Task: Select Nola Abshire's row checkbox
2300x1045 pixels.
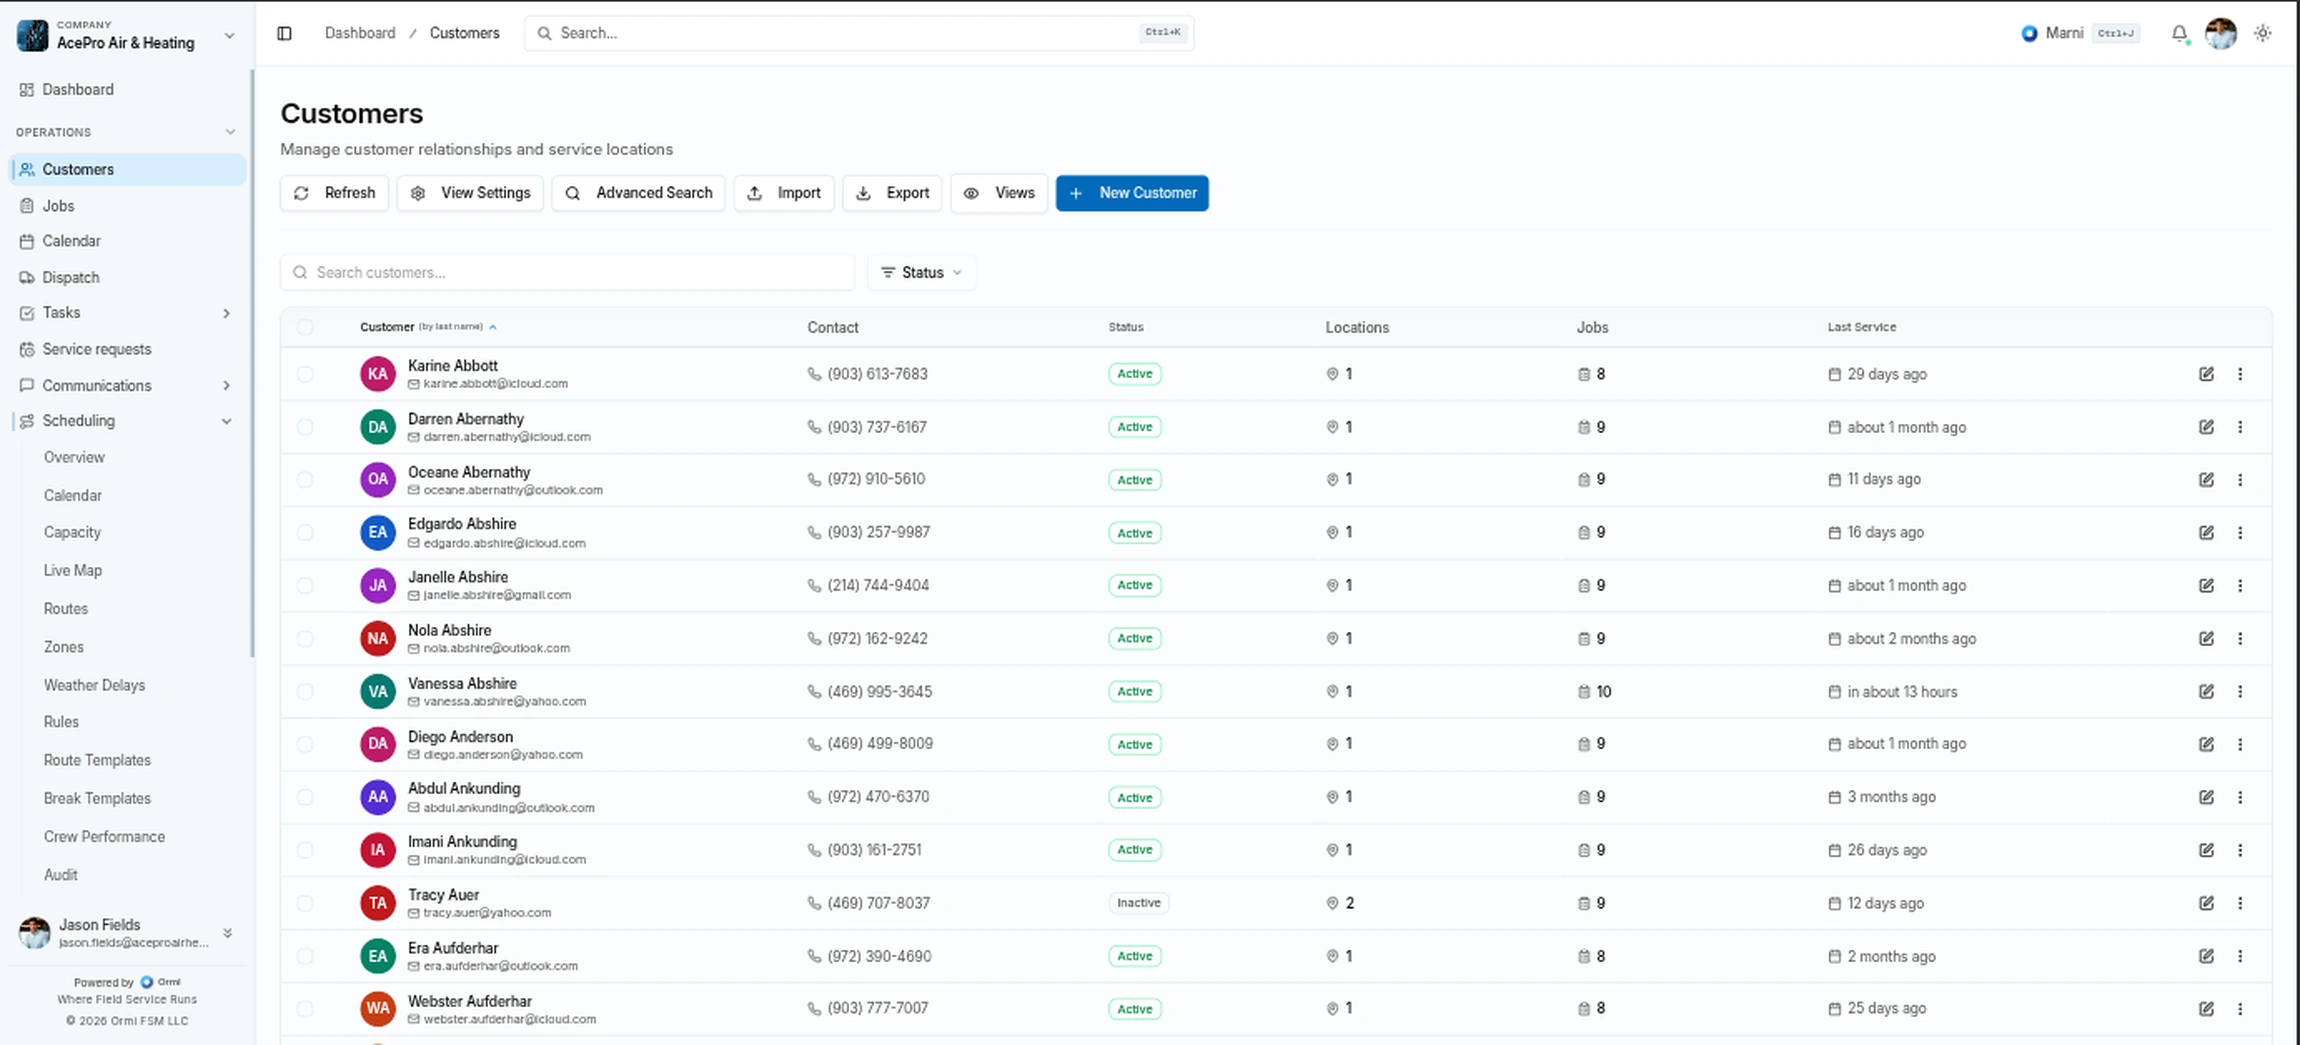Action: pyautogui.click(x=305, y=639)
